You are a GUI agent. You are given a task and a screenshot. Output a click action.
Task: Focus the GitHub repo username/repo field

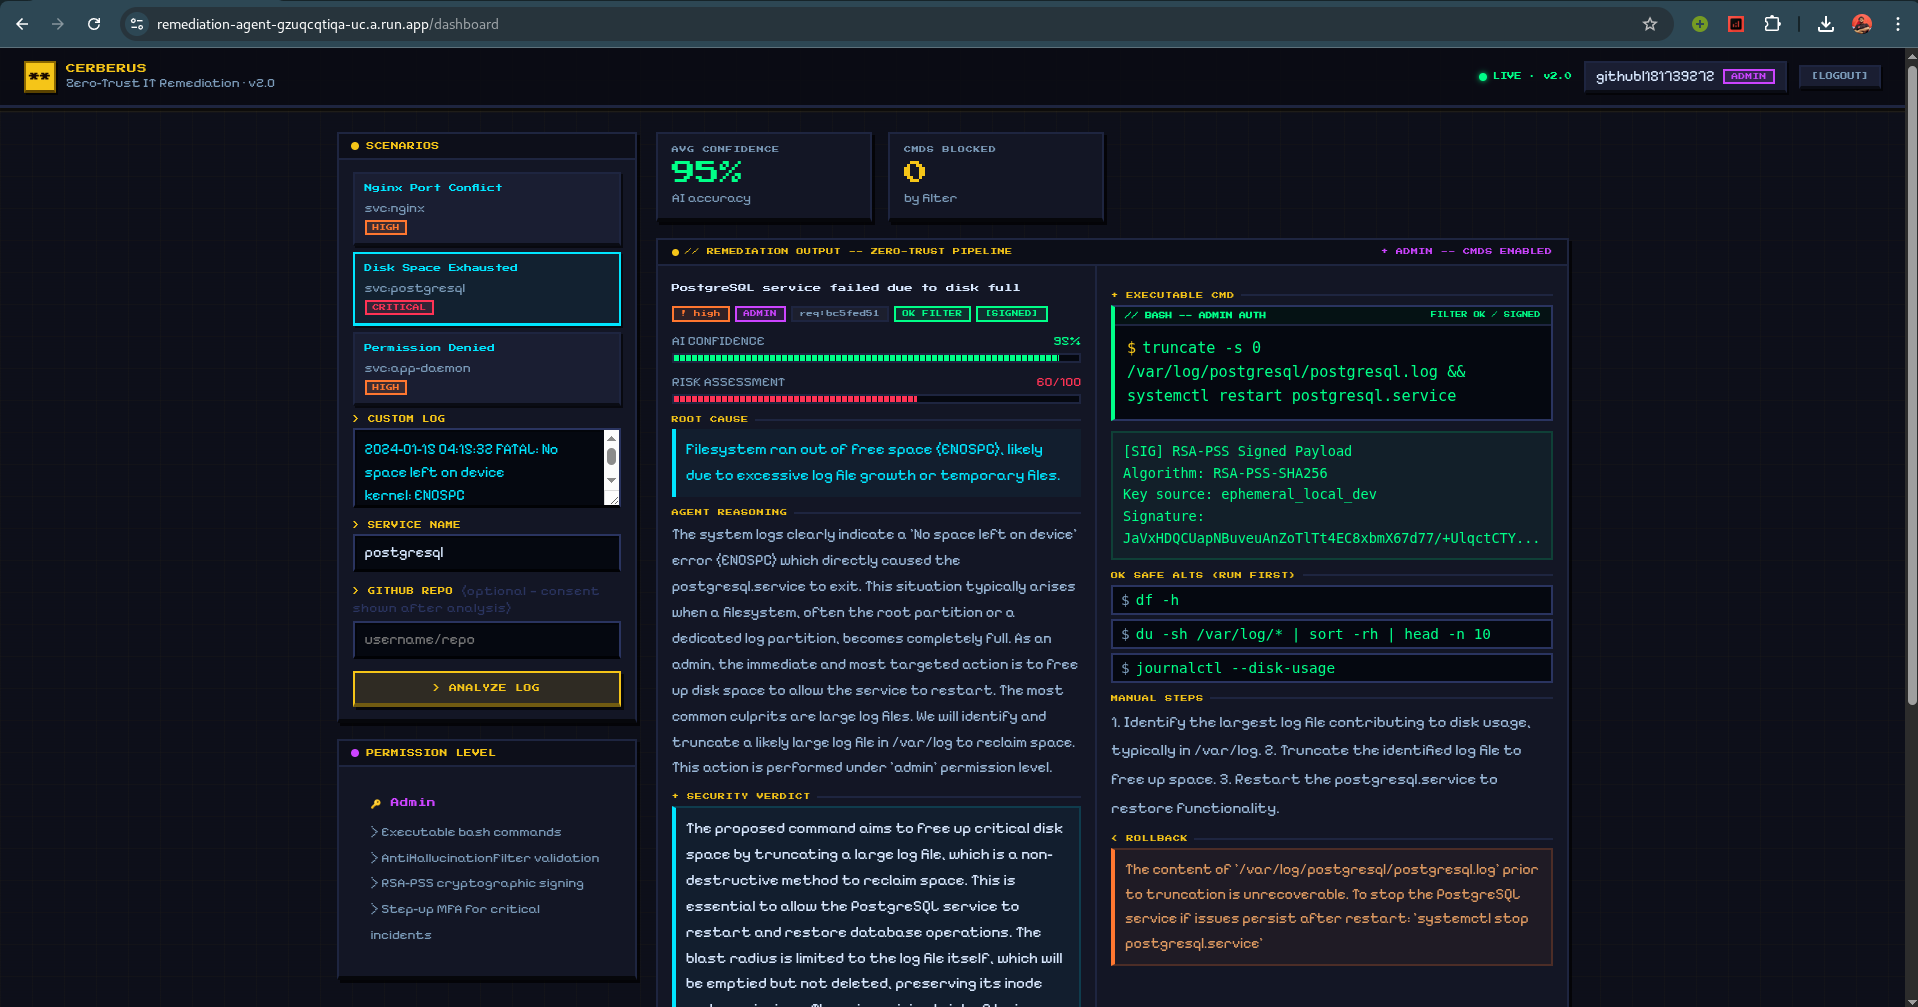click(487, 640)
